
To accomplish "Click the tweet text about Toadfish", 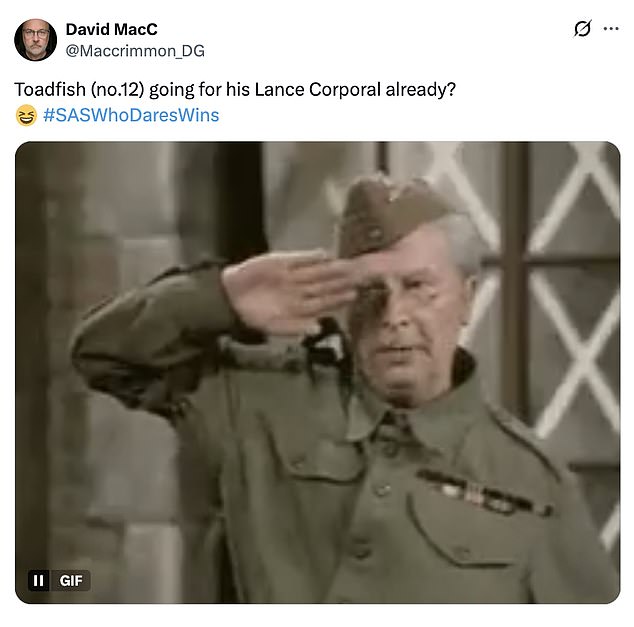I will click(x=235, y=89).
